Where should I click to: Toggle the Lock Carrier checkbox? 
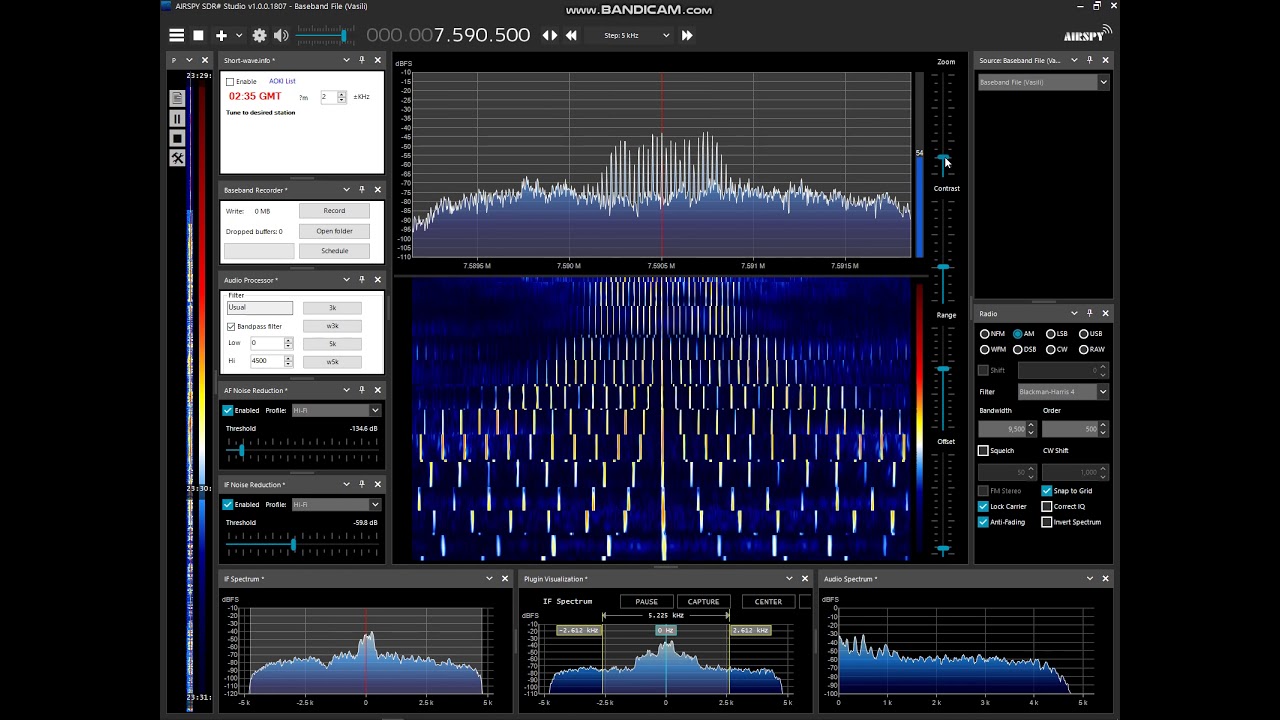pyautogui.click(x=984, y=507)
